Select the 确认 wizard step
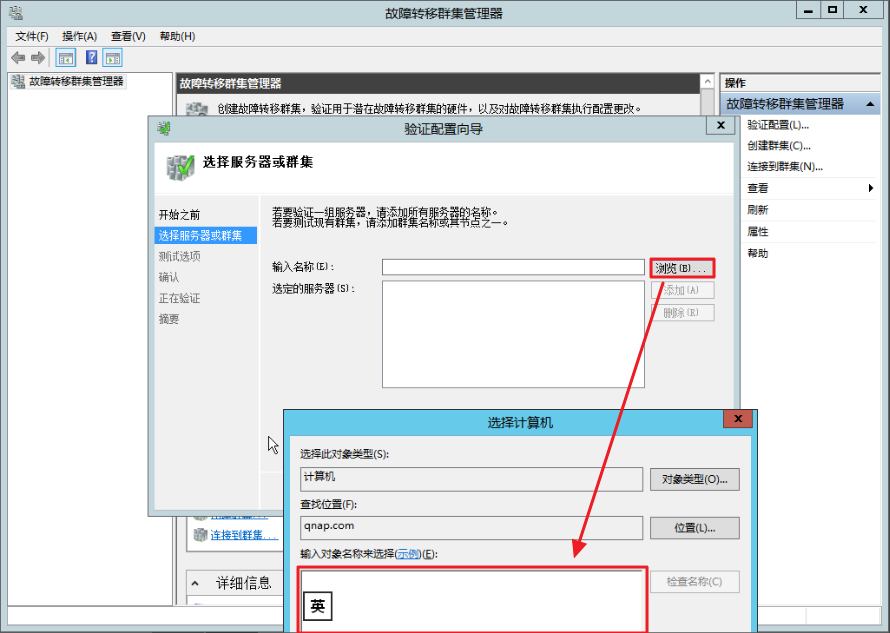Viewport: 890px width, 633px height. tap(169, 277)
